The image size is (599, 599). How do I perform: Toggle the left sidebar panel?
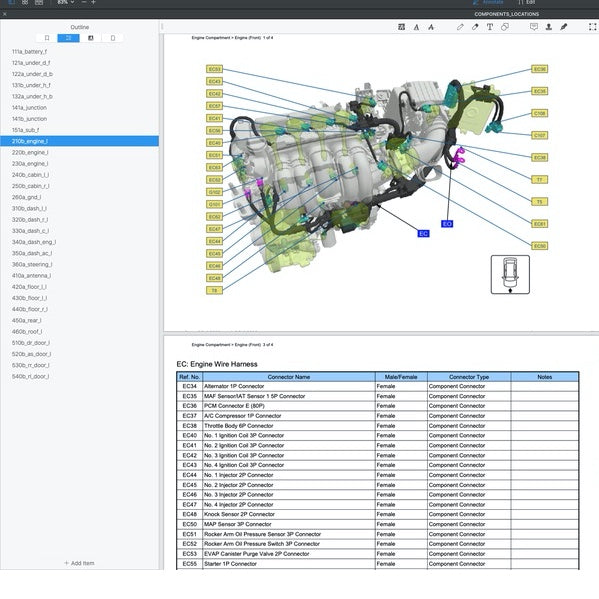[x=11, y=2]
